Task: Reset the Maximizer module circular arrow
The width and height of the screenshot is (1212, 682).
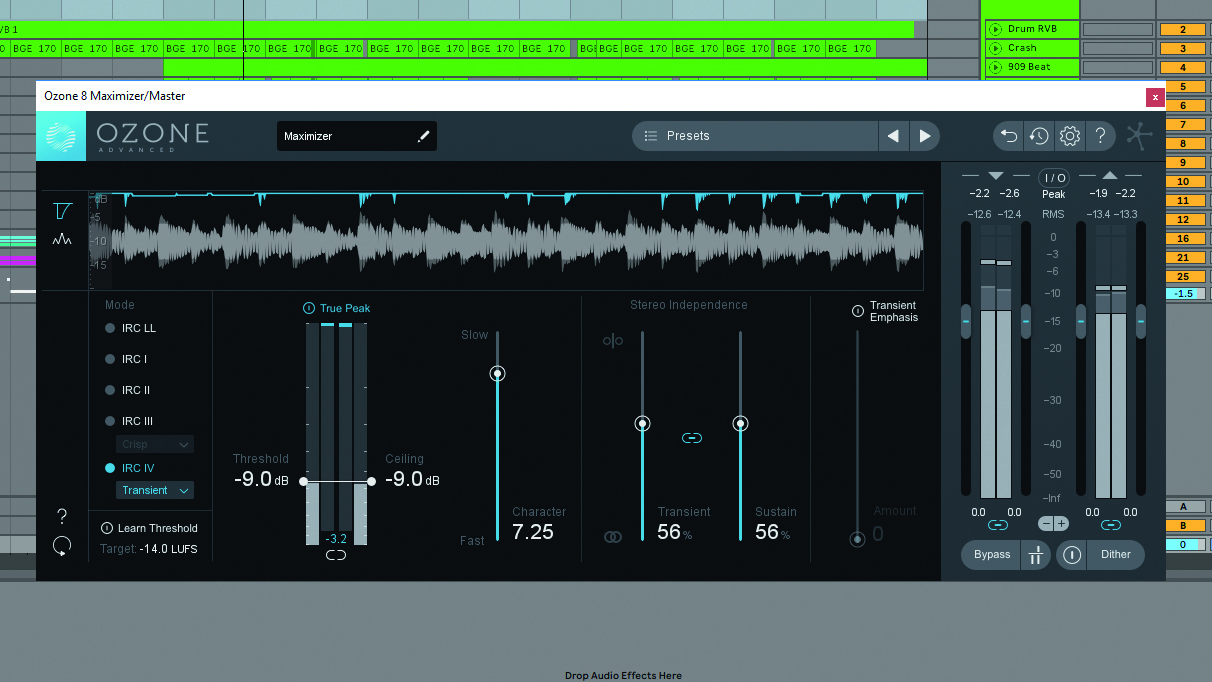Action: tap(62, 546)
